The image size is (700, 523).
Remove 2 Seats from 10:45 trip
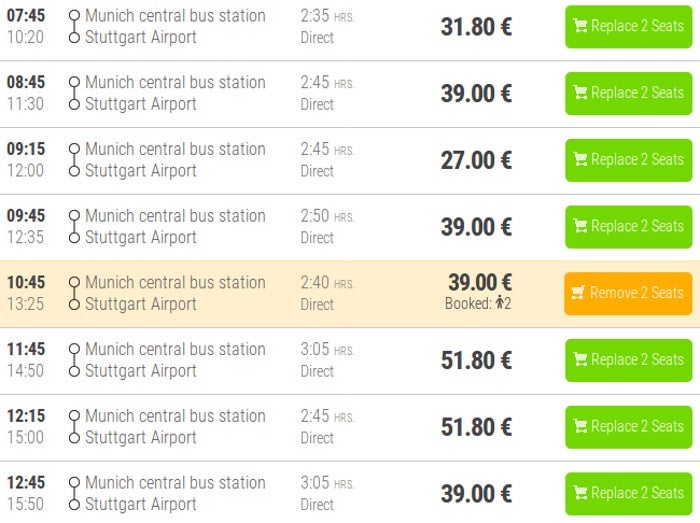[x=627, y=293]
